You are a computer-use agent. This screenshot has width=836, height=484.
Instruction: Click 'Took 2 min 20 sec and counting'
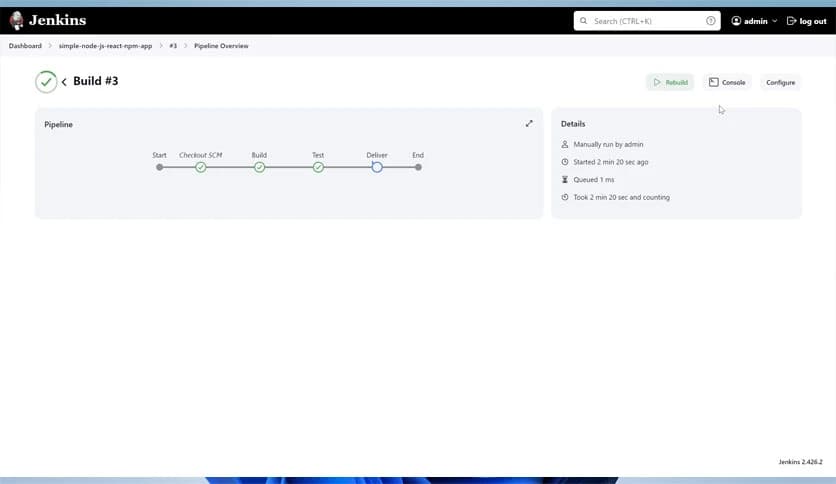click(622, 197)
